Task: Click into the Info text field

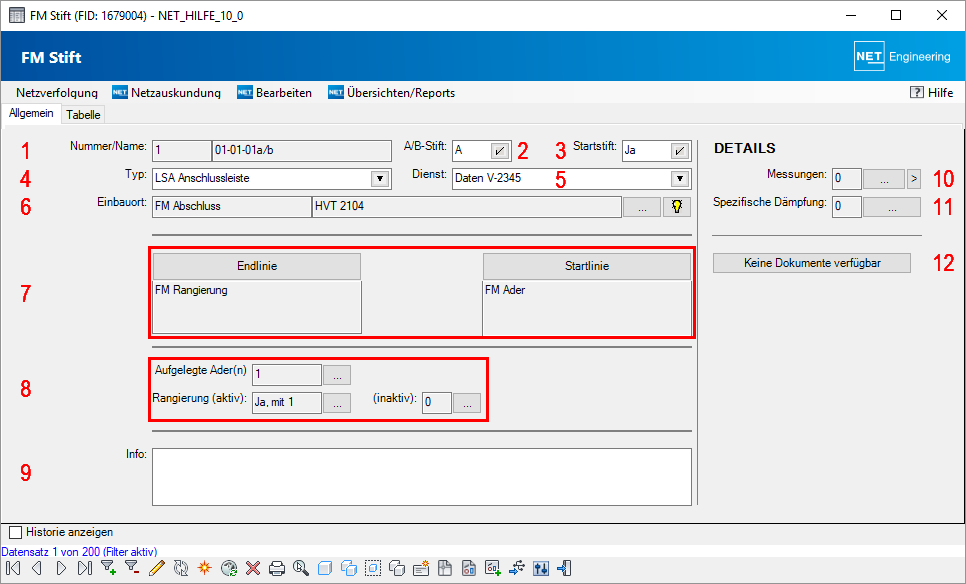Action: click(420, 476)
